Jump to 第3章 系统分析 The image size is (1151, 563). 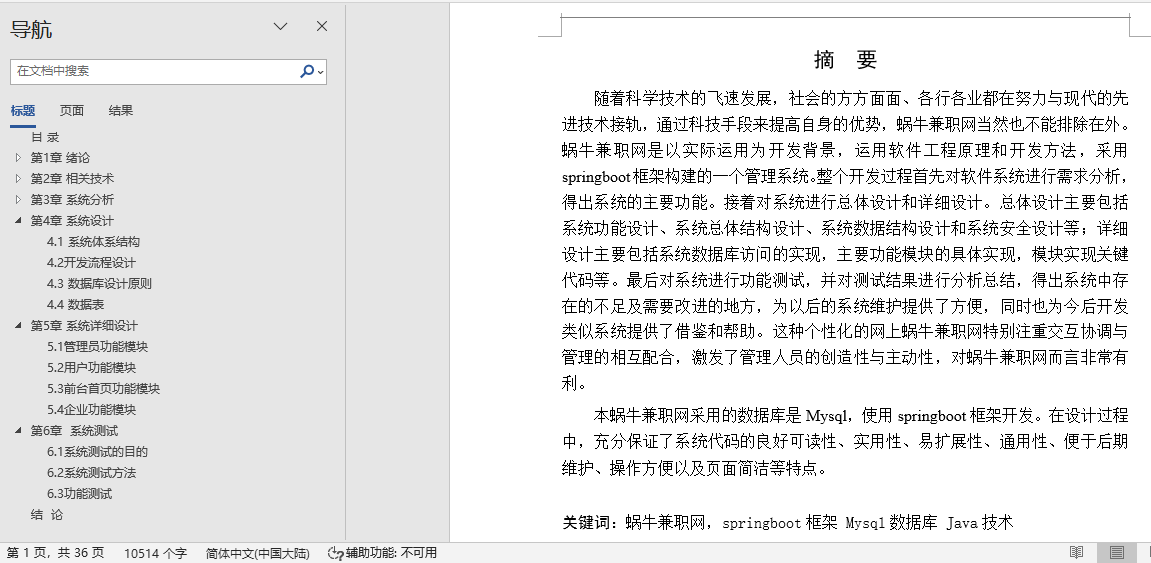tap(72, 200)
